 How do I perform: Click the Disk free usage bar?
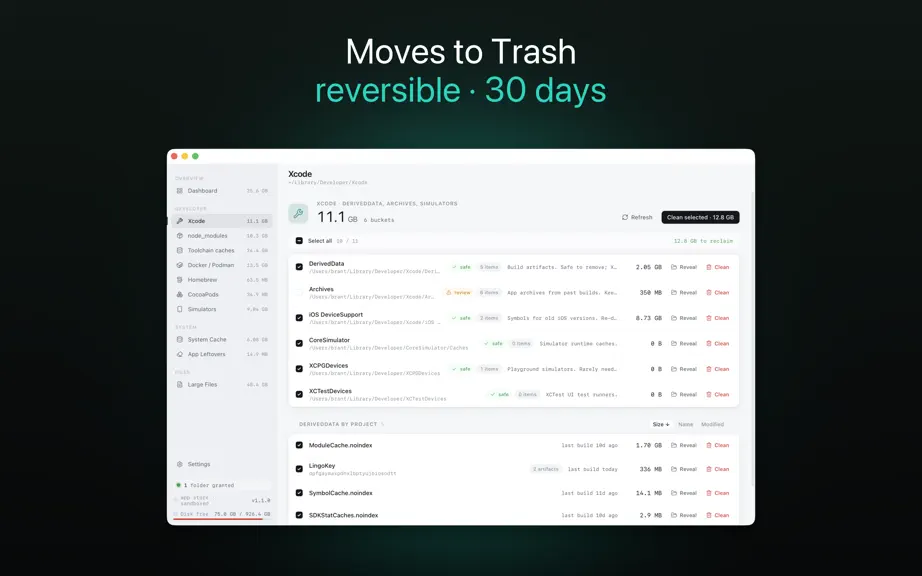coord(222,519)
